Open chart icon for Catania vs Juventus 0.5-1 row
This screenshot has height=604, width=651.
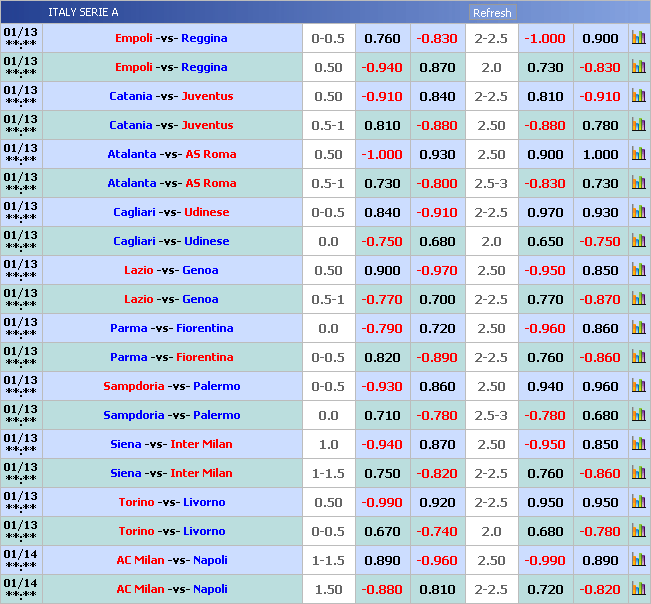[x=638, y=125]
